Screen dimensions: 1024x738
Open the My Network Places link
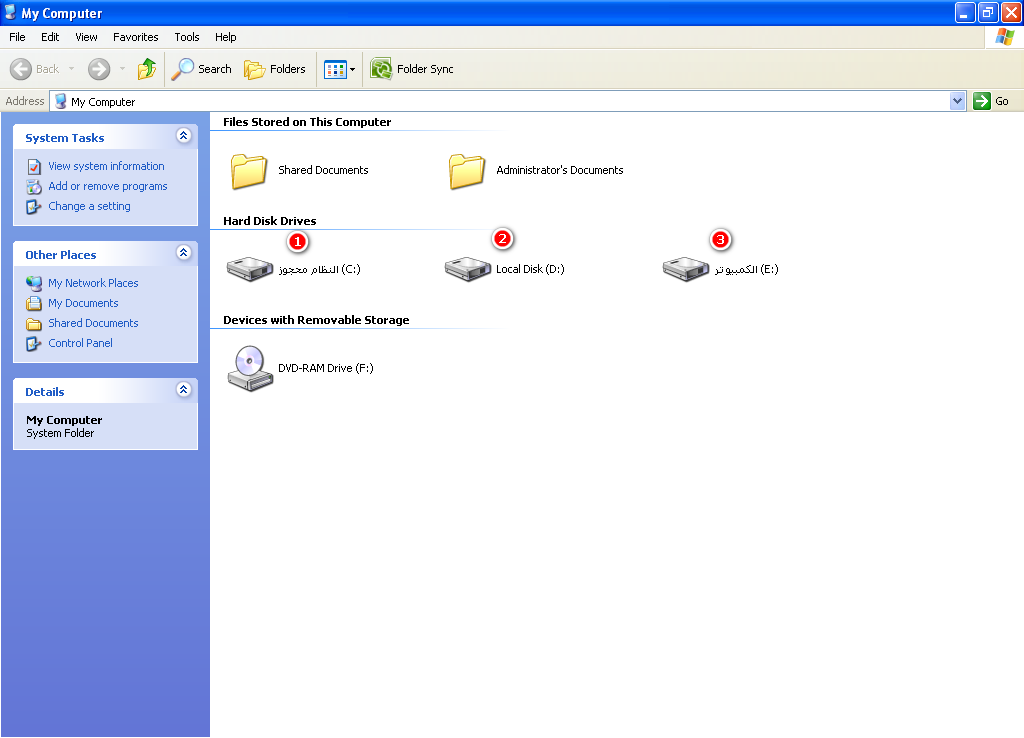click(x=93, y=283)
